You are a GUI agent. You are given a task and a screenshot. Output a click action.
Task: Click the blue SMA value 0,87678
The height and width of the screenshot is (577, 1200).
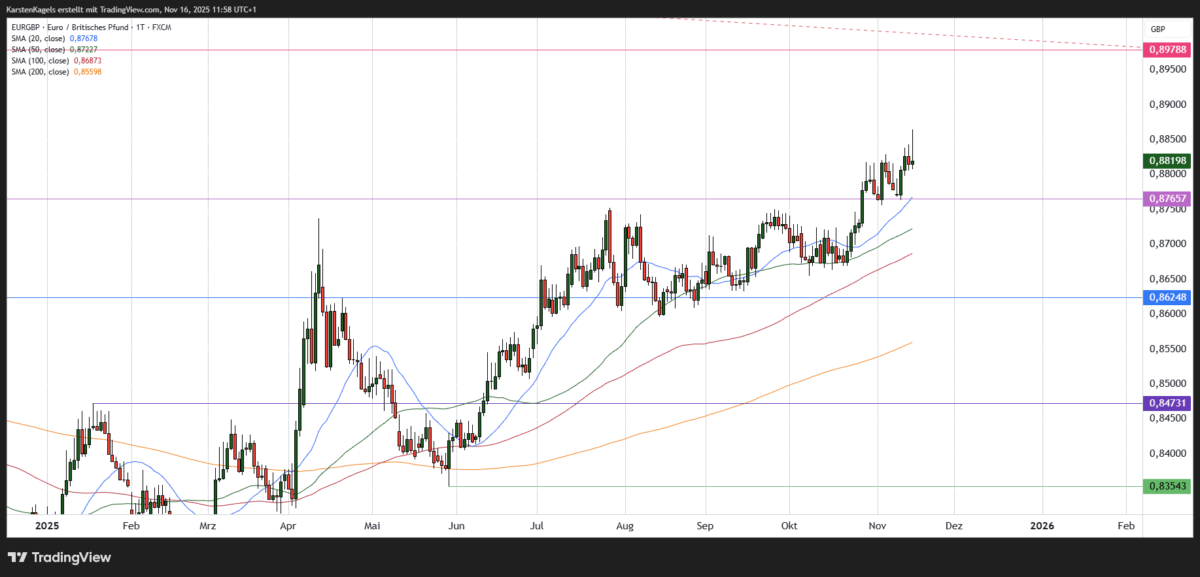[84, 38]
